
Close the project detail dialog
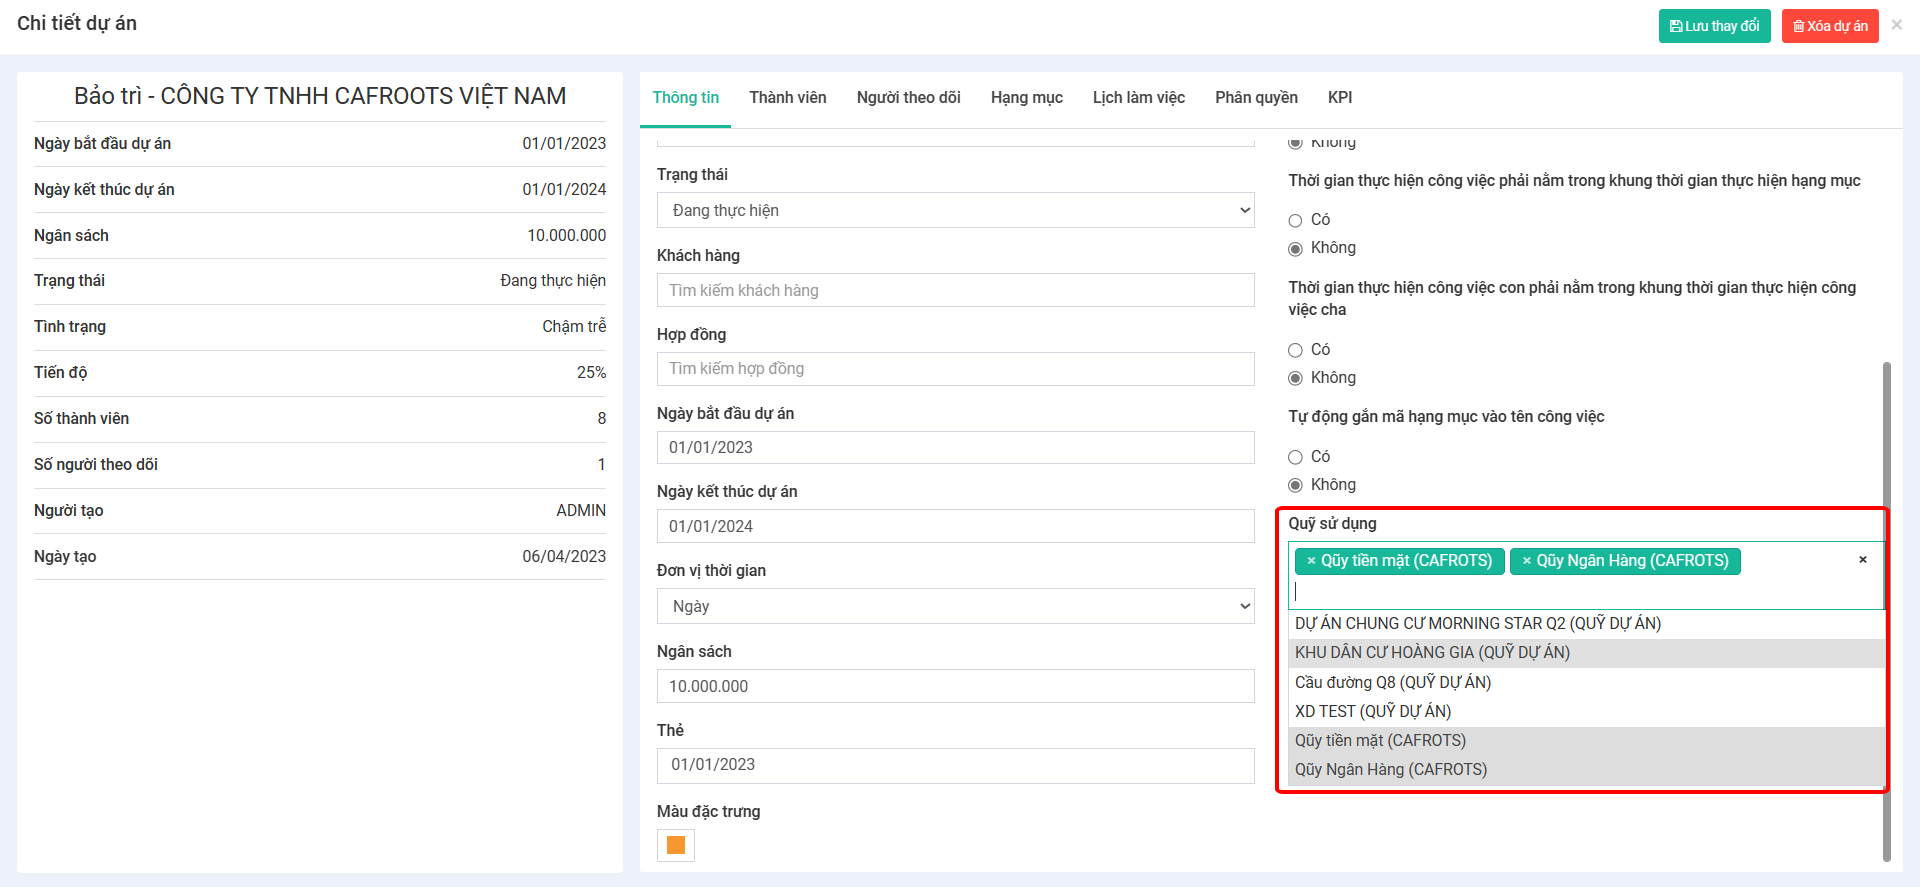pyautogui.click(x=1896, y=25)
